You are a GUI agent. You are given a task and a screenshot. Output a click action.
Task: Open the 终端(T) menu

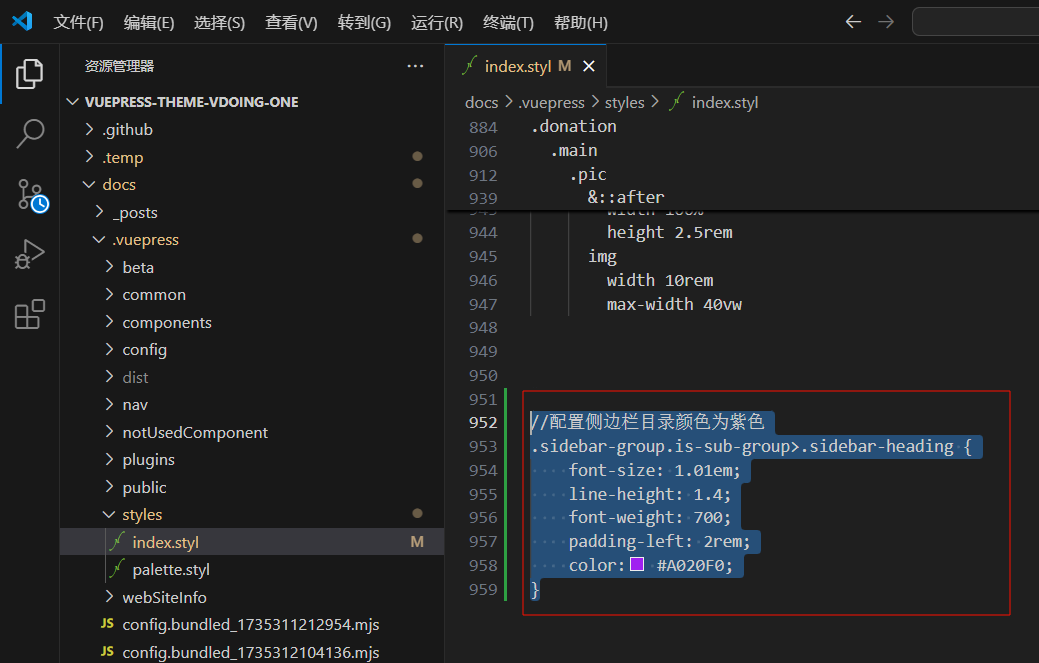508,23
